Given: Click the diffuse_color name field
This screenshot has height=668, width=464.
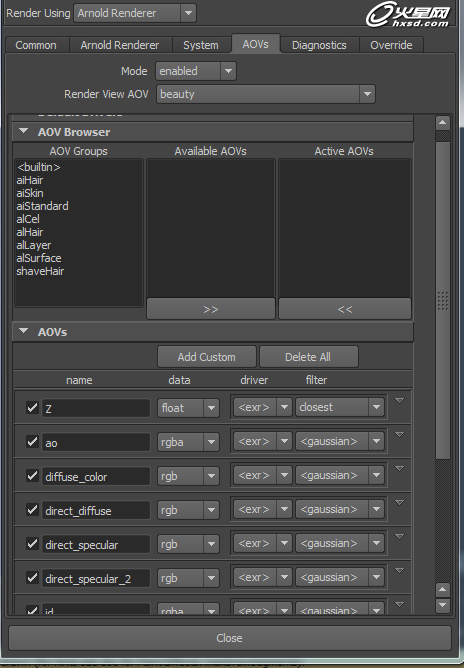Looking at the screenshot, I should tap(96, 476).
